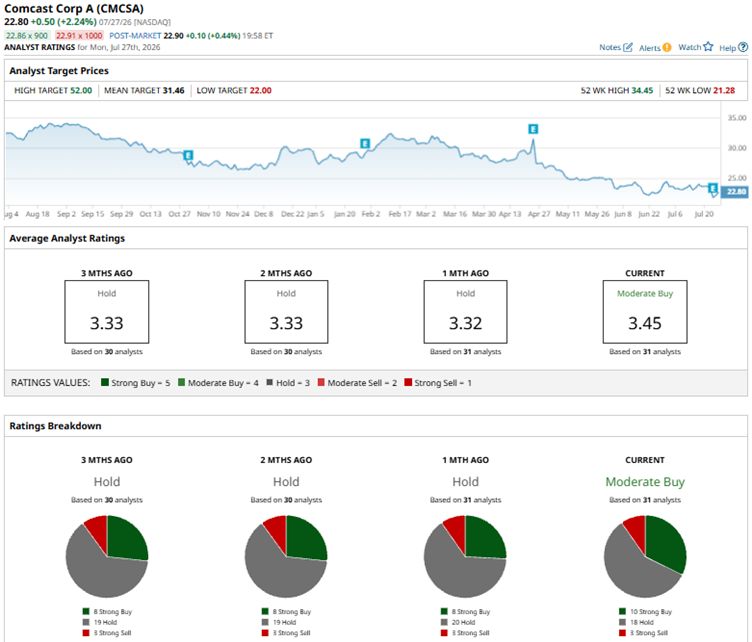This screenshot has width=752, height=642.
Task: Click '18 Hold' under CURRENT pie
Action: 642,622
